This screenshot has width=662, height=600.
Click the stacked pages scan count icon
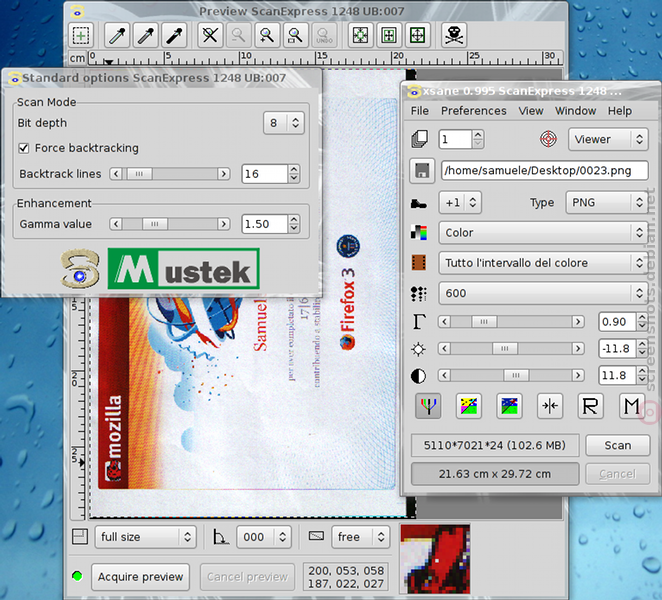tap(419, 139)
